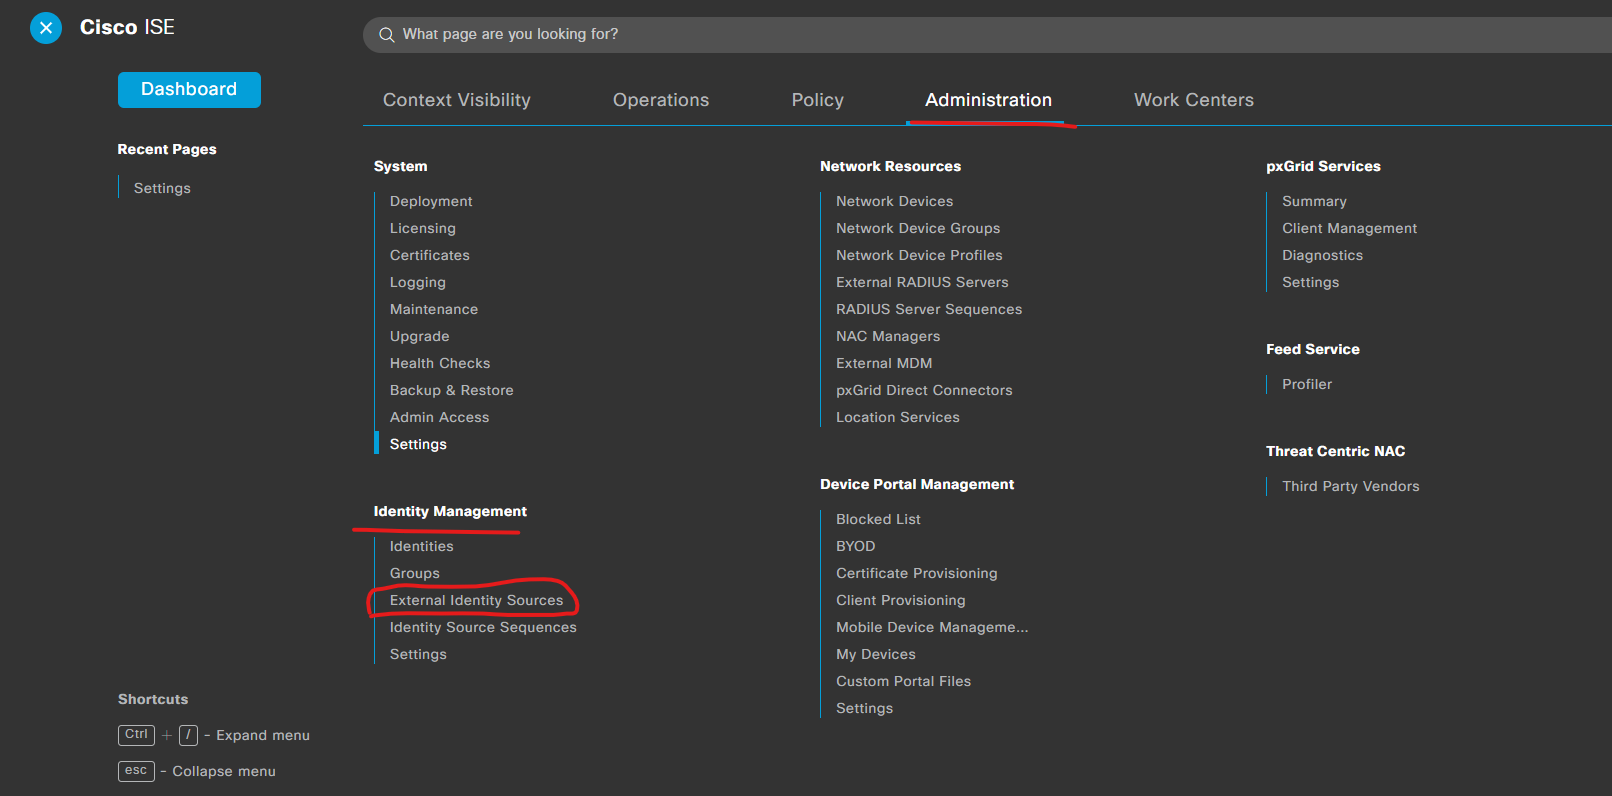Open Client Management page

click(x=1350, y=228)
